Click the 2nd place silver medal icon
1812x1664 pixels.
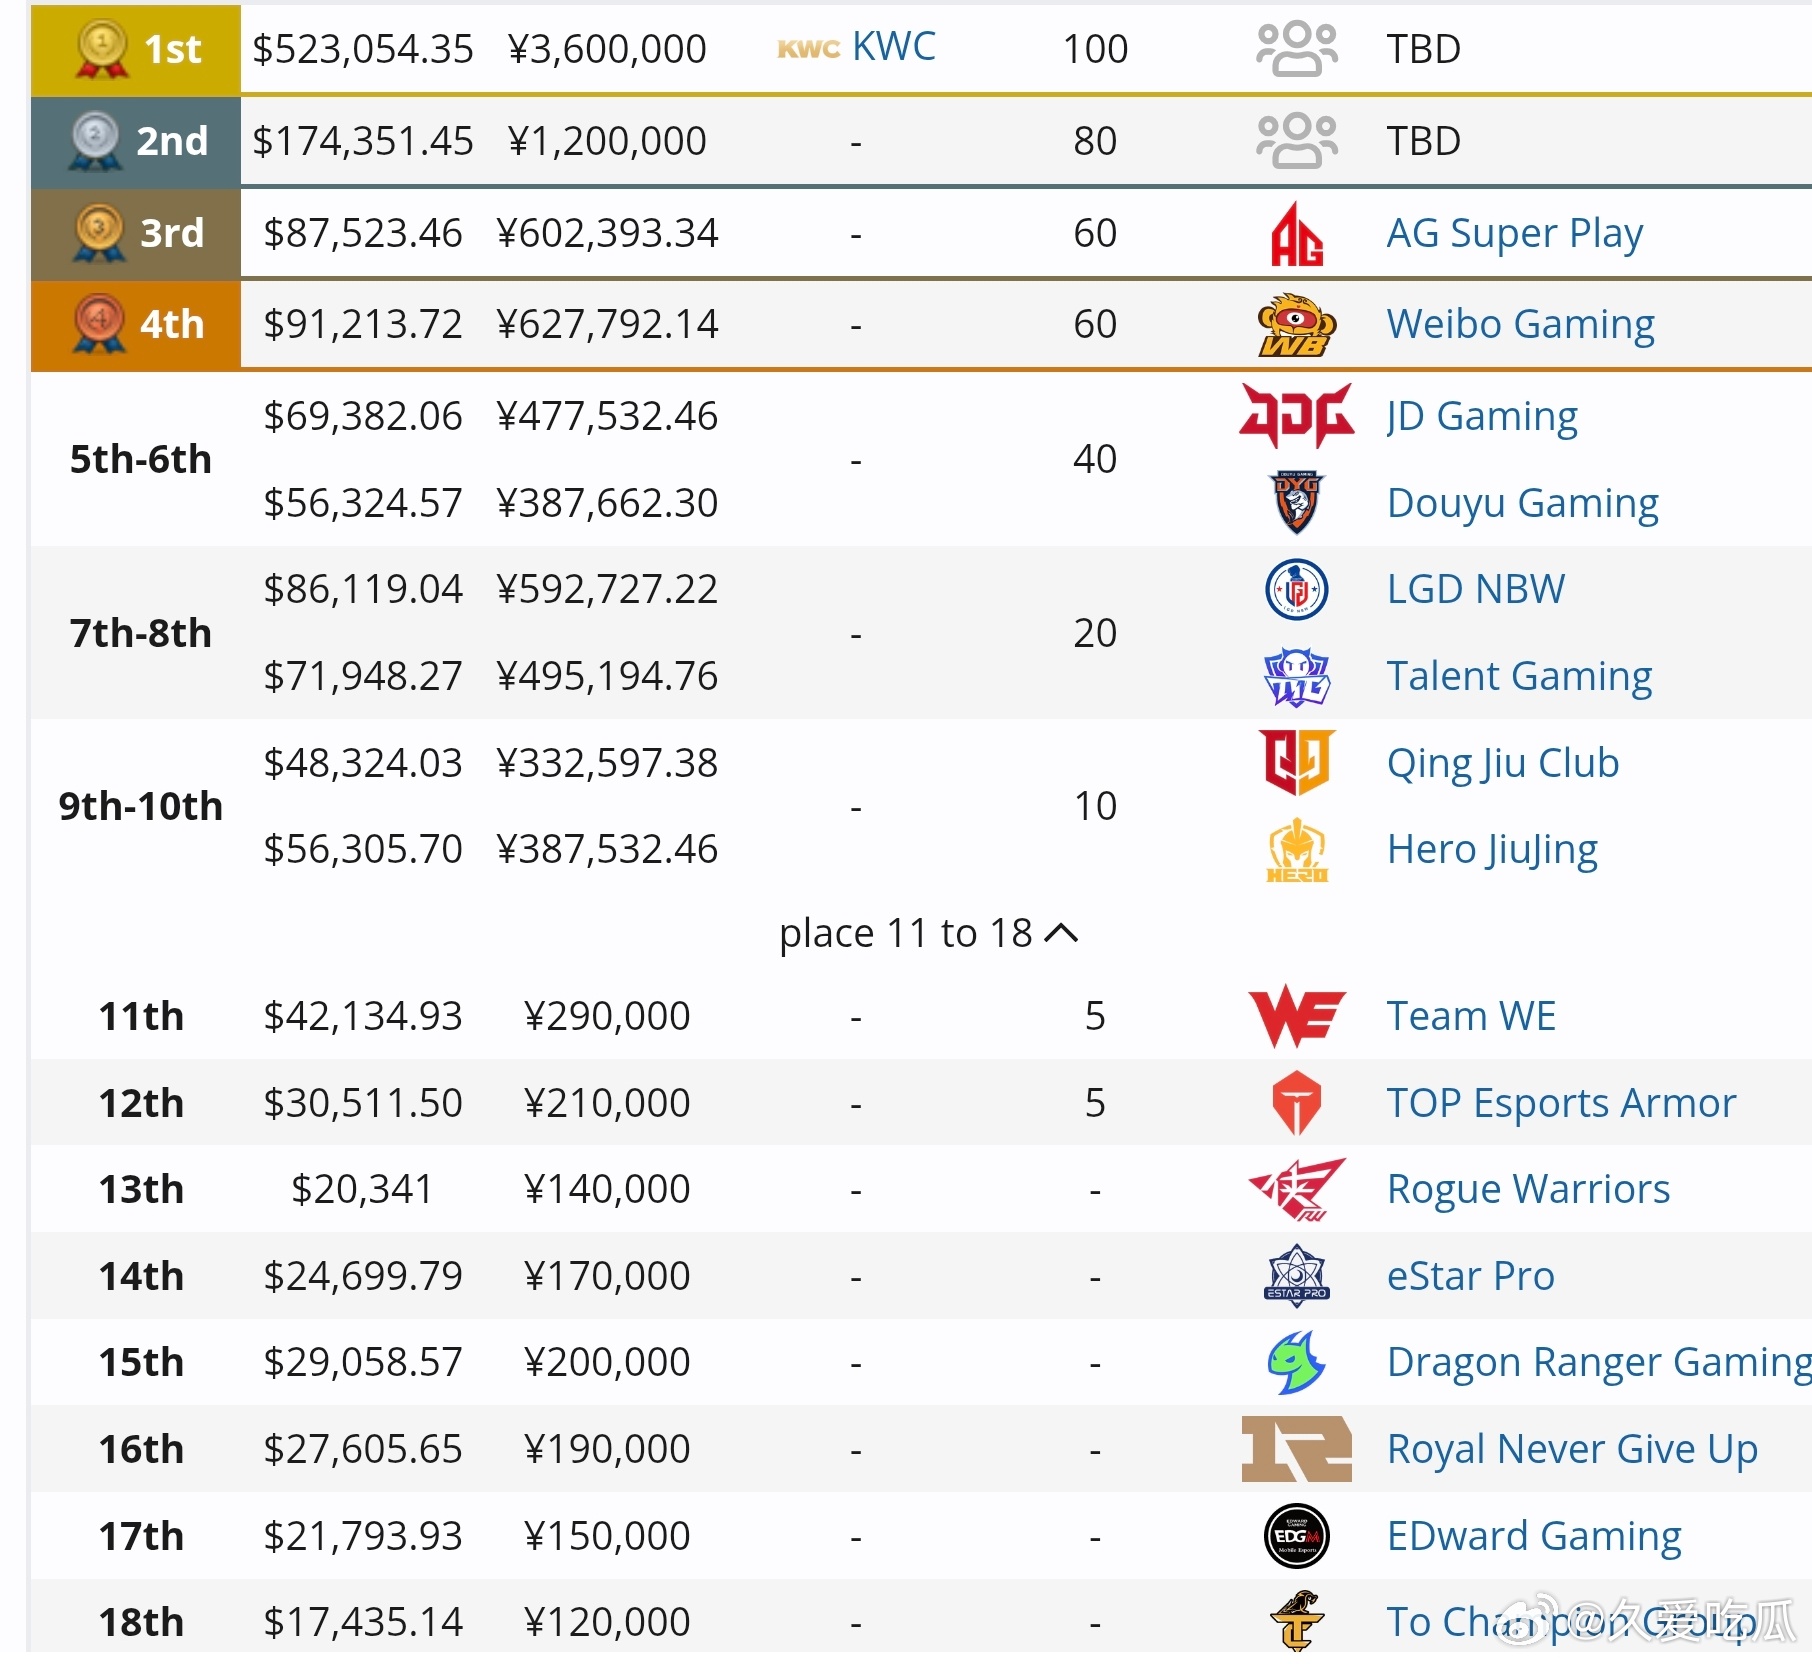pos(96,141)
